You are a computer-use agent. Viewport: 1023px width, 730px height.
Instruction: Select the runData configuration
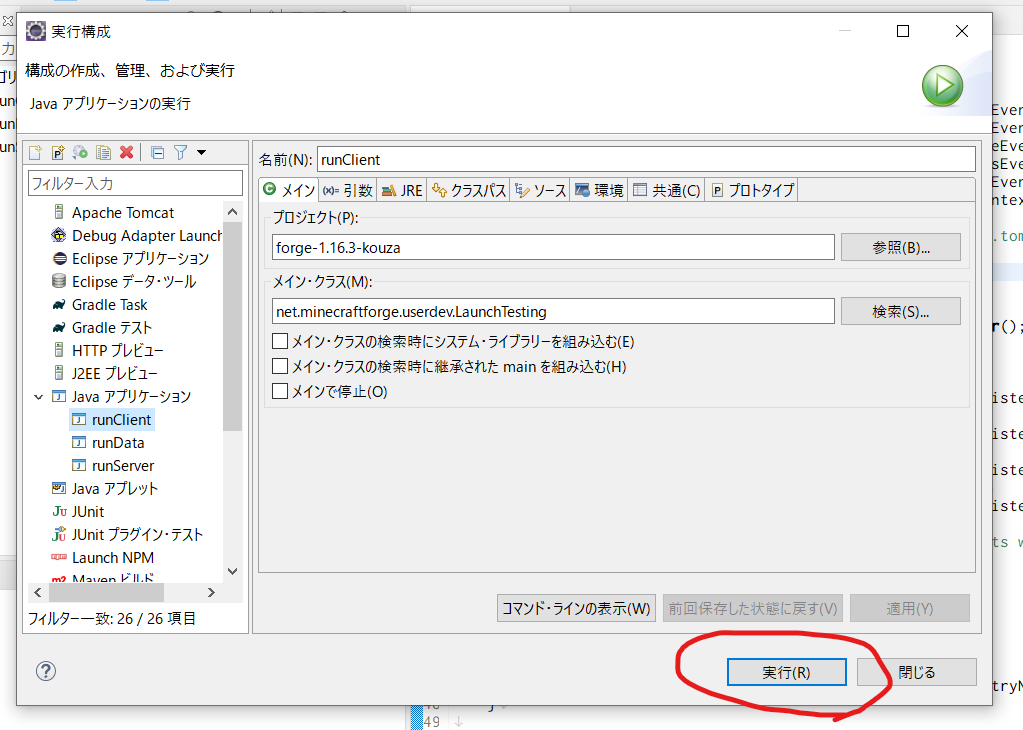pos(108,443)
